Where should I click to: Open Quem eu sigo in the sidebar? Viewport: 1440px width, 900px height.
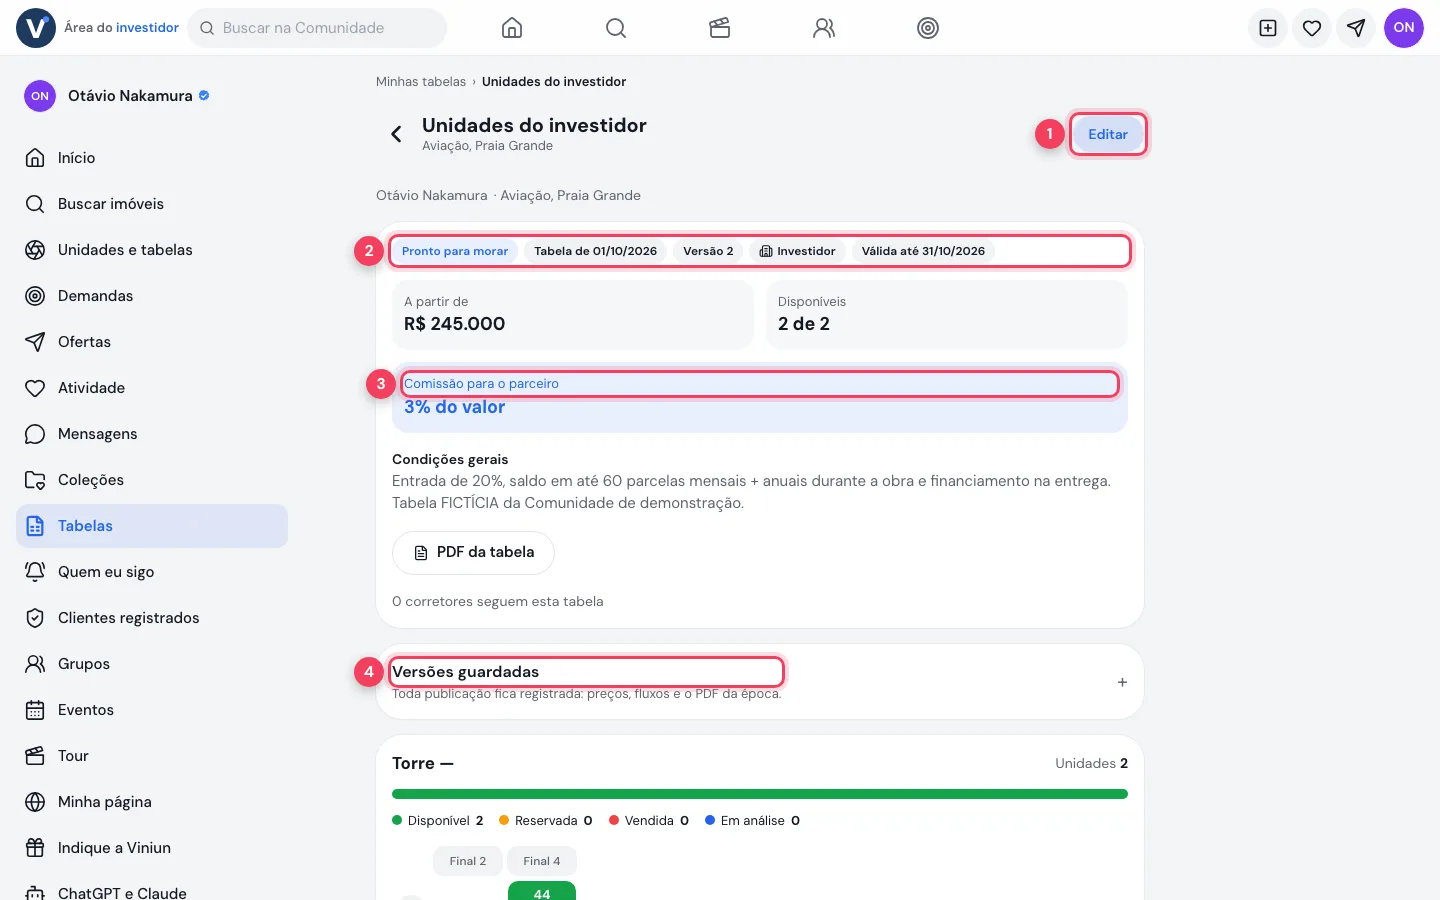(x=152, y=572)
